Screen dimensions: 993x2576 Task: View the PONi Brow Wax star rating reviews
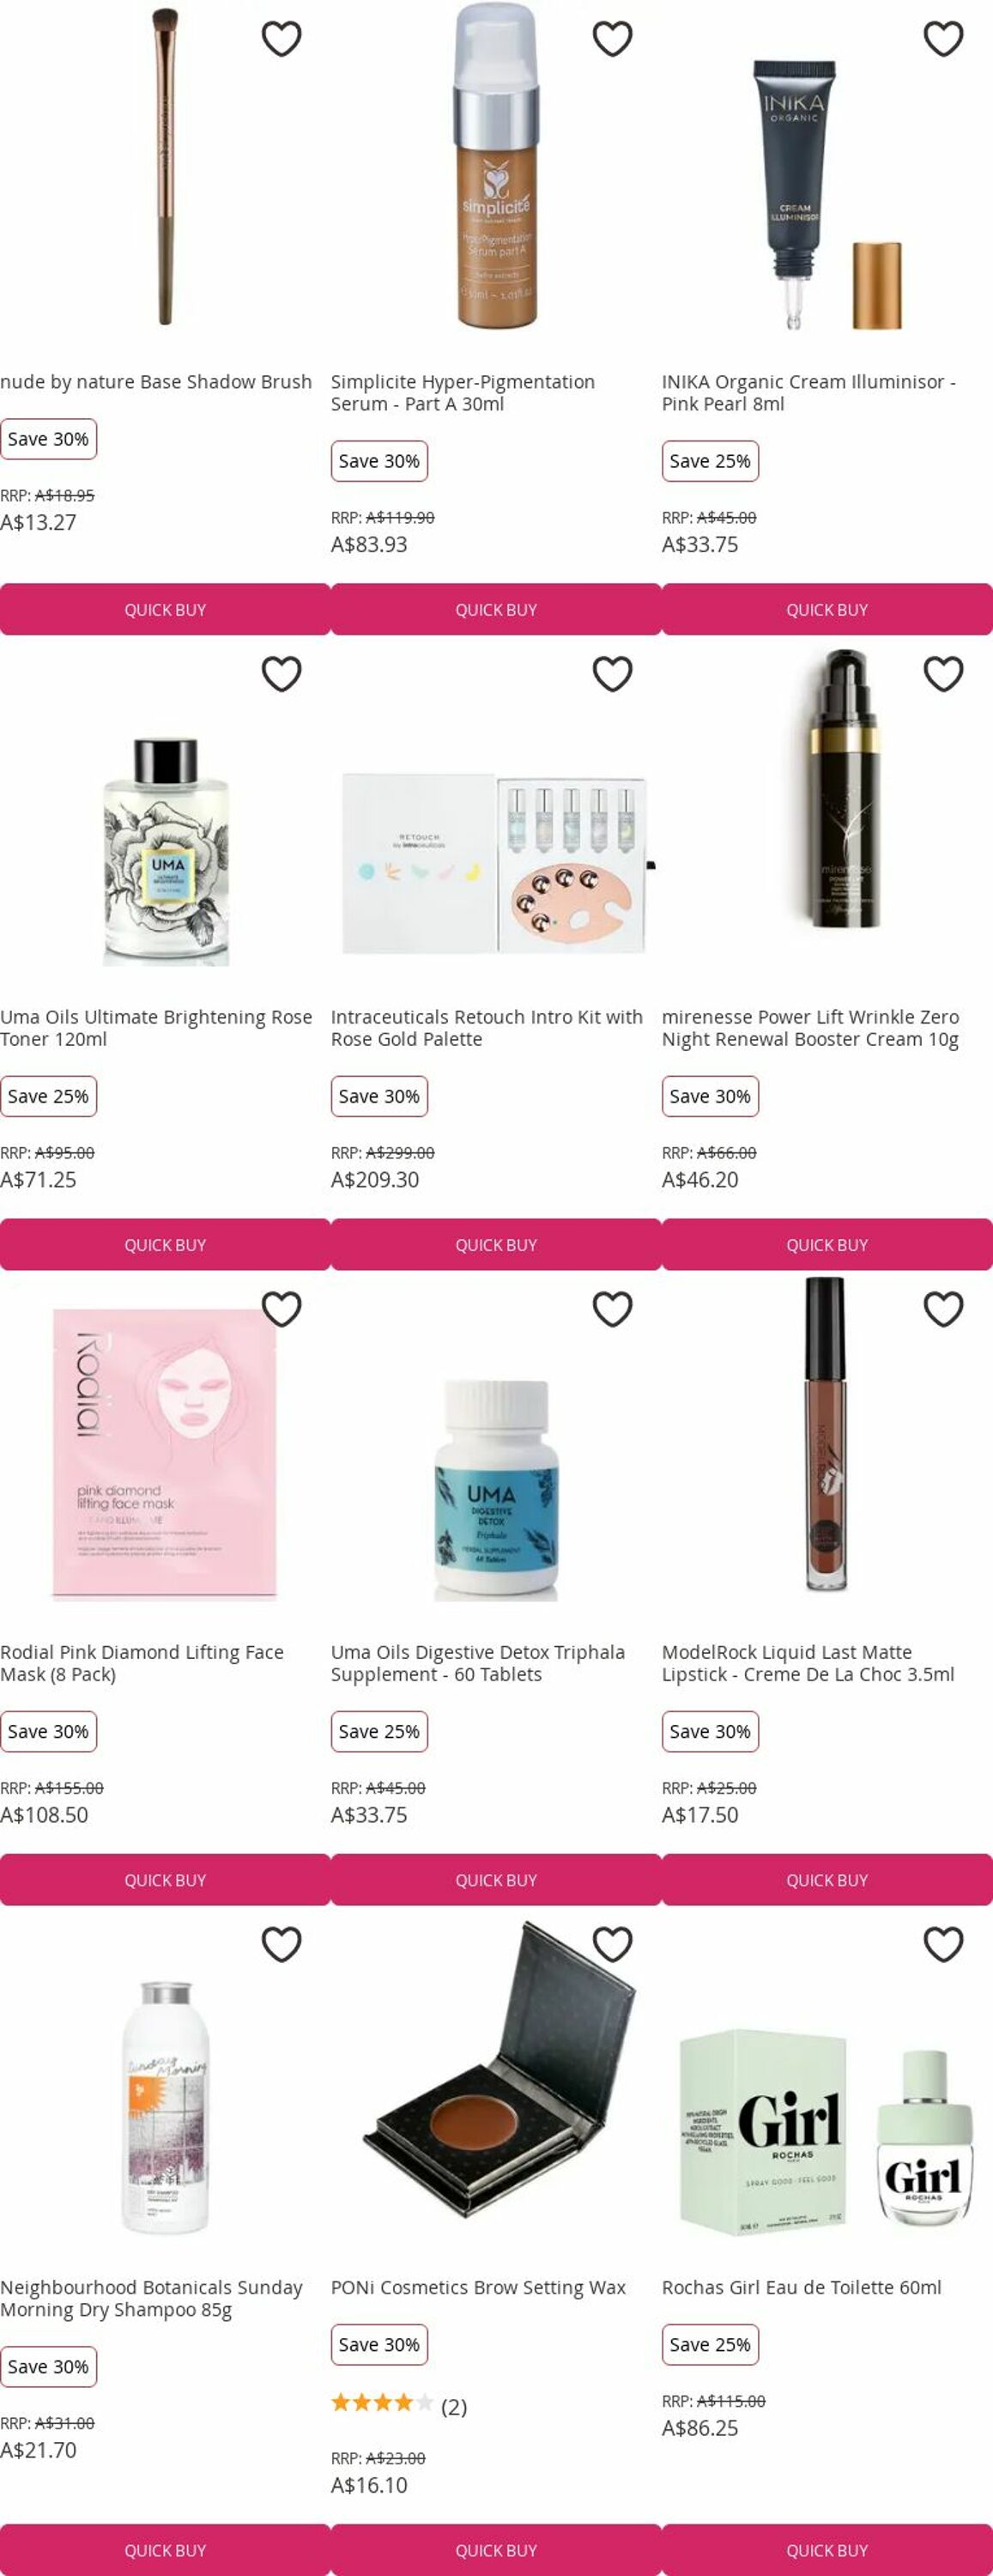[x=399, y=2406]
